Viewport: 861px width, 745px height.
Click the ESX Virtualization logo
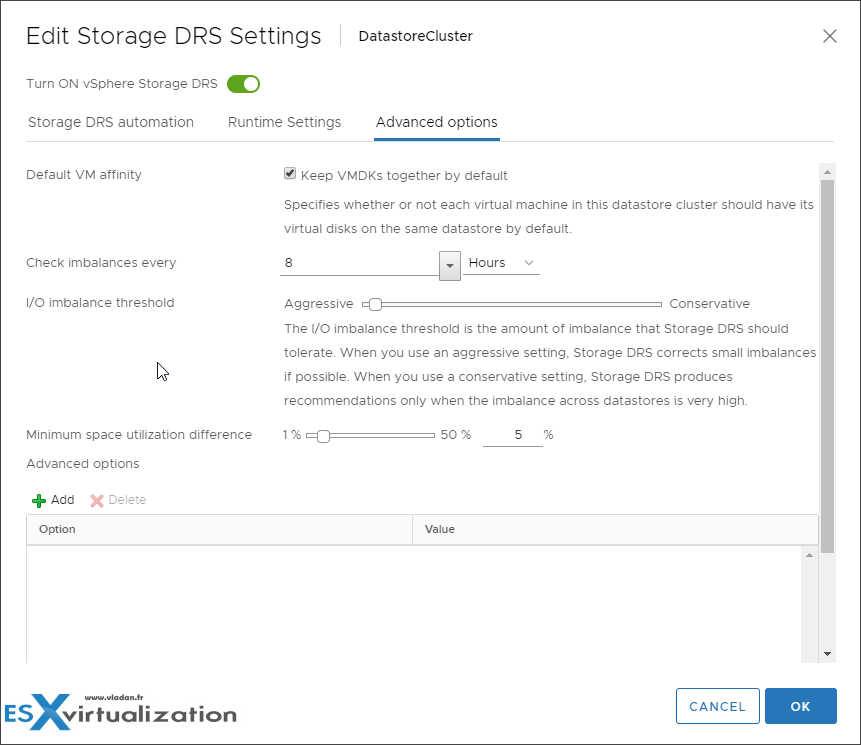pyautogui.click(x=118, y=712)
